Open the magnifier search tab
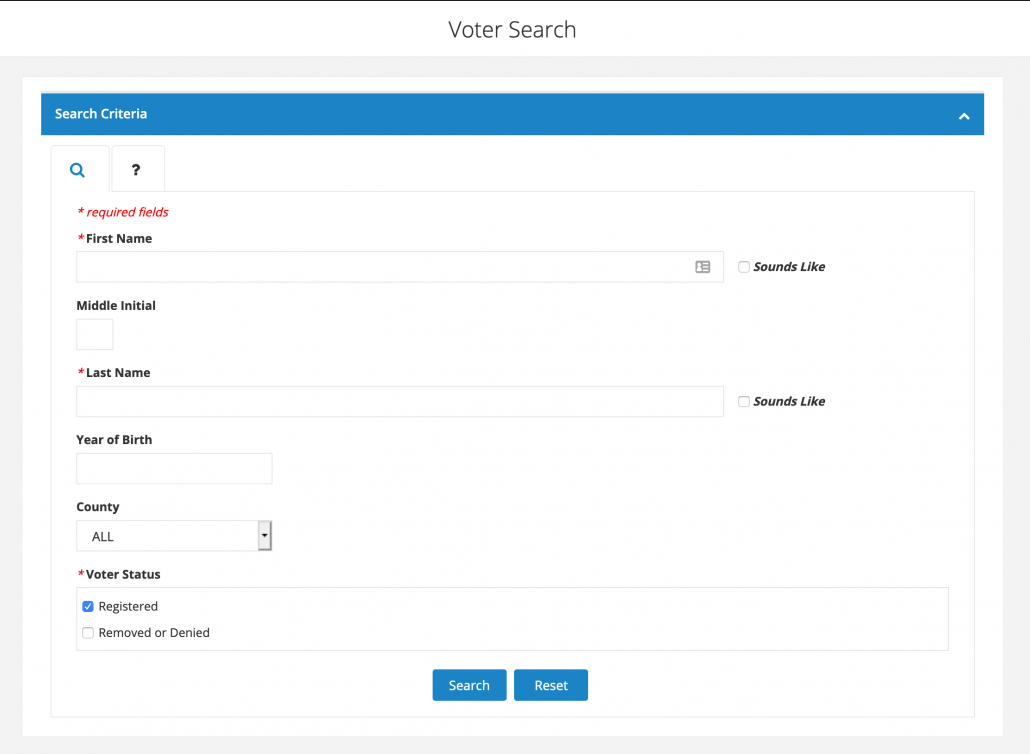 pos(79,169)
